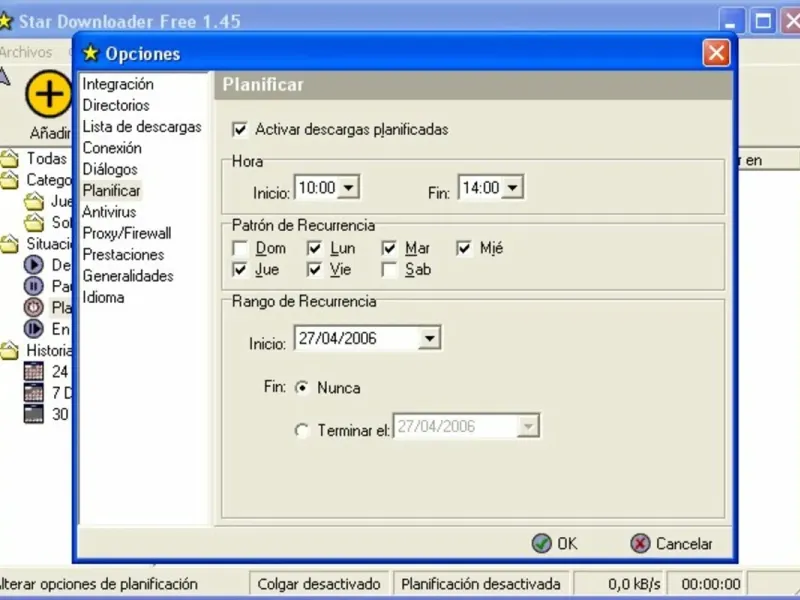Open the Hora Fin 14:00 dropdown

point(513,187)
